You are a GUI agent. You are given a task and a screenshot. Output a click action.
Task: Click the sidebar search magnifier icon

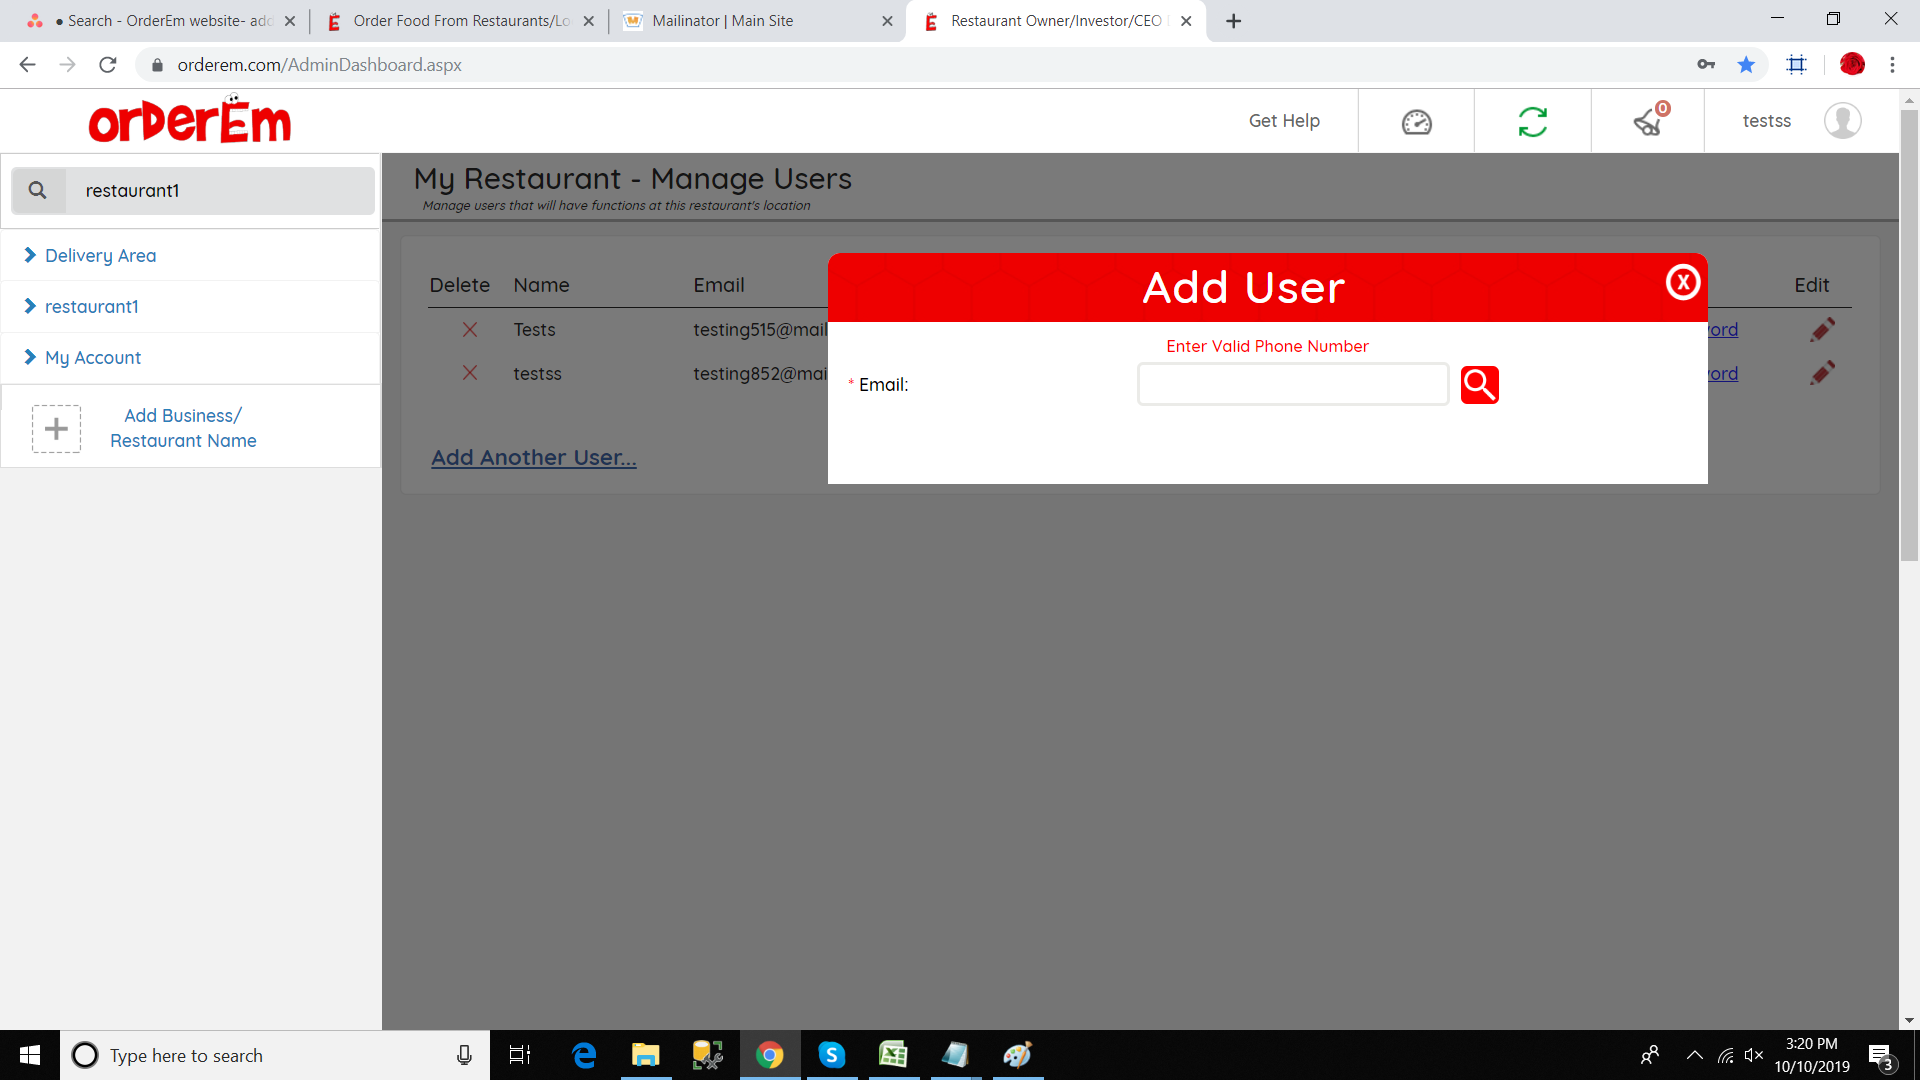click(x=38, y=190)
